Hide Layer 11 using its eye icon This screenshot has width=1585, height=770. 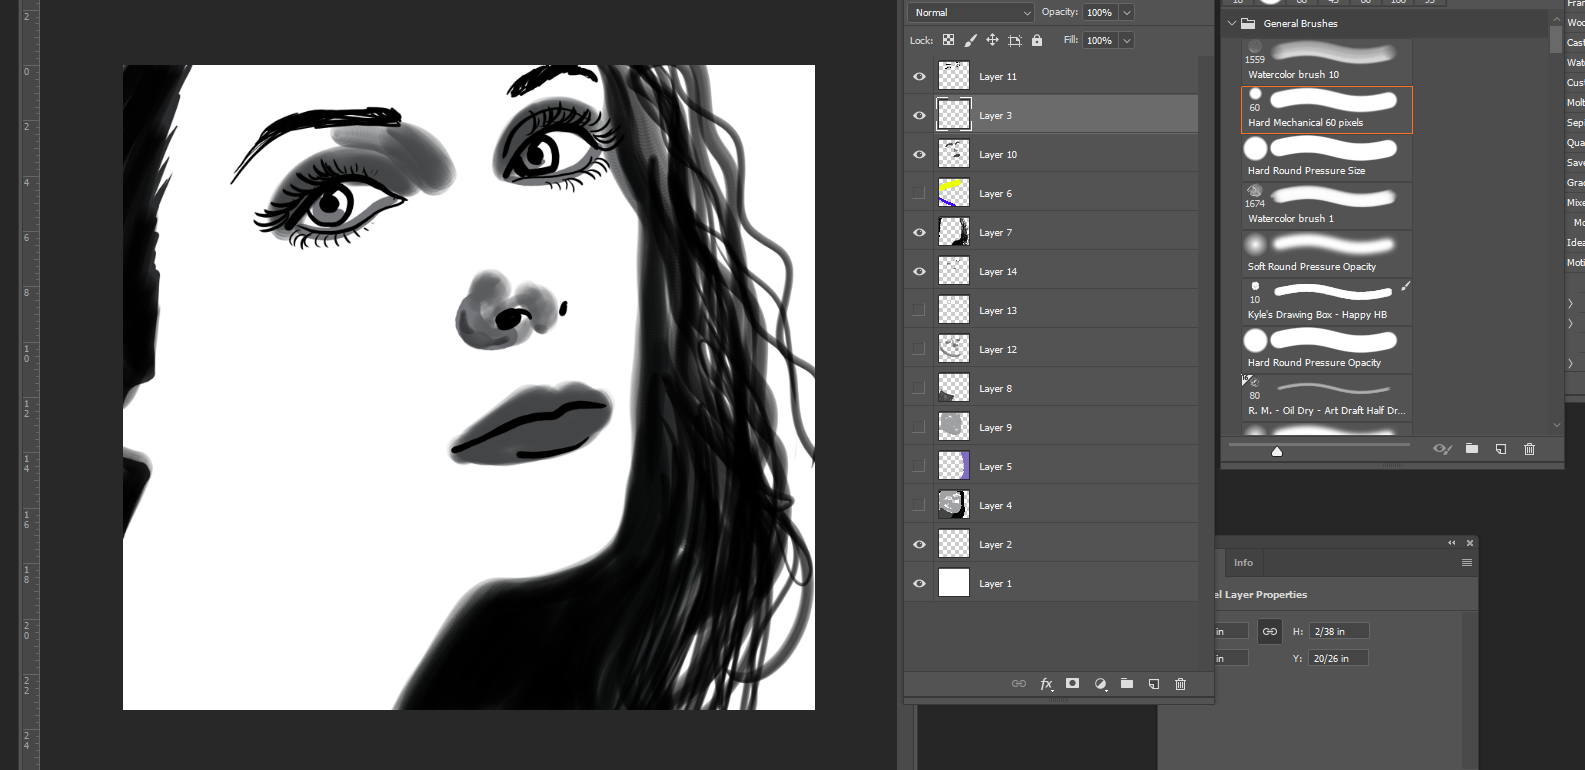tap(919, 77)
